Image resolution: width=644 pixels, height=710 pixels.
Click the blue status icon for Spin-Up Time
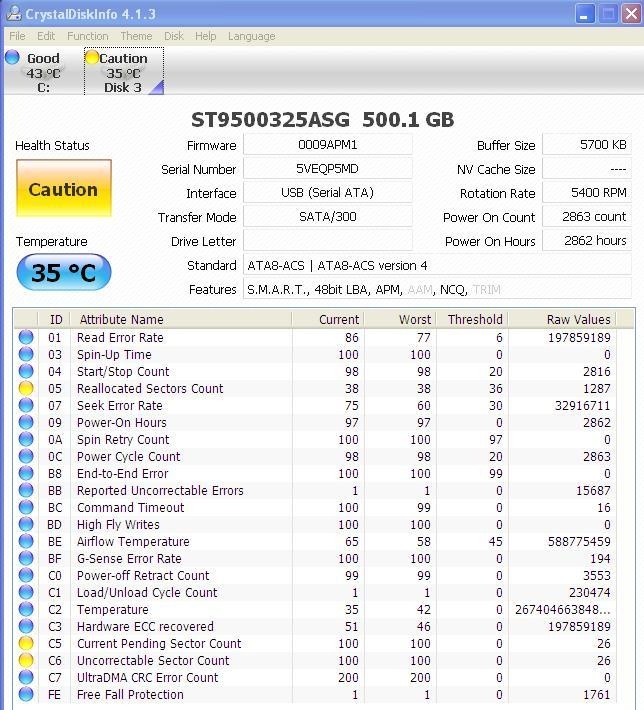[x=26, y=354]
